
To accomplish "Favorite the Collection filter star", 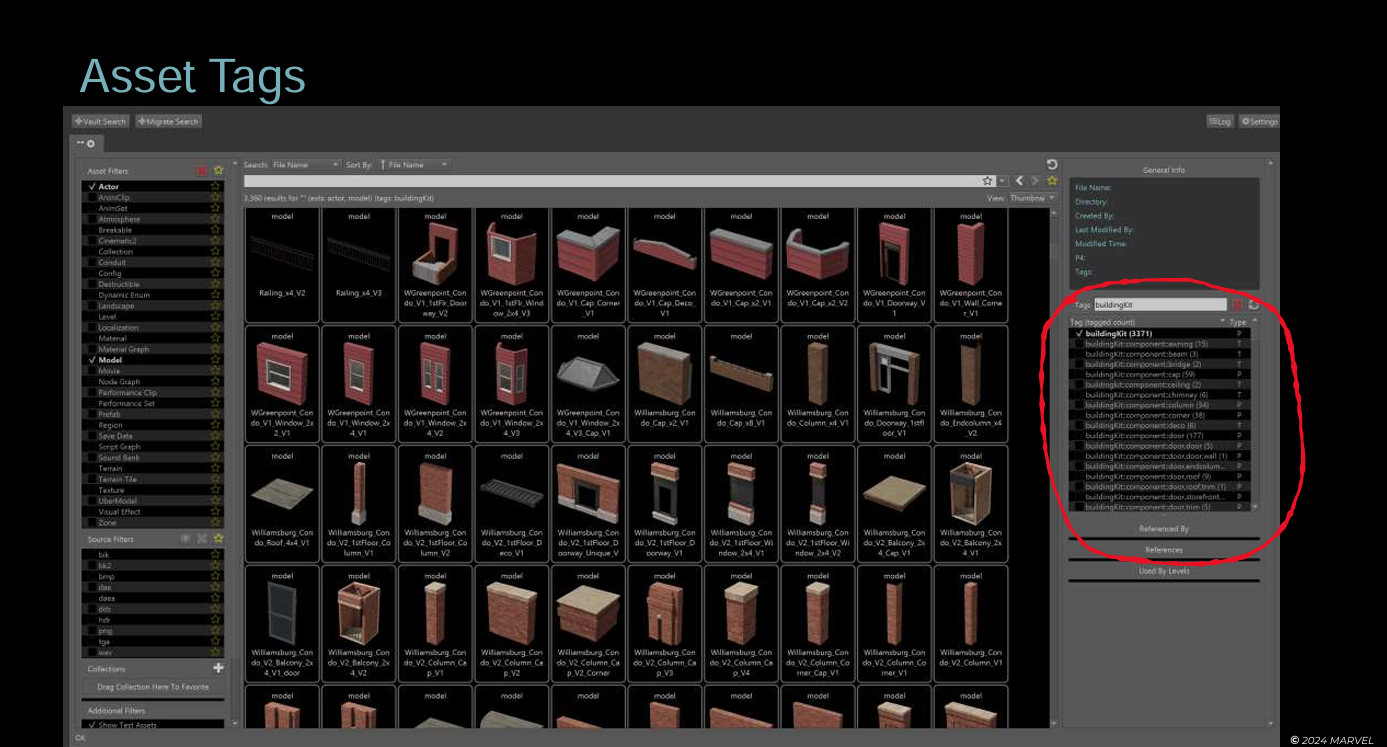I will tap(215, 251).
